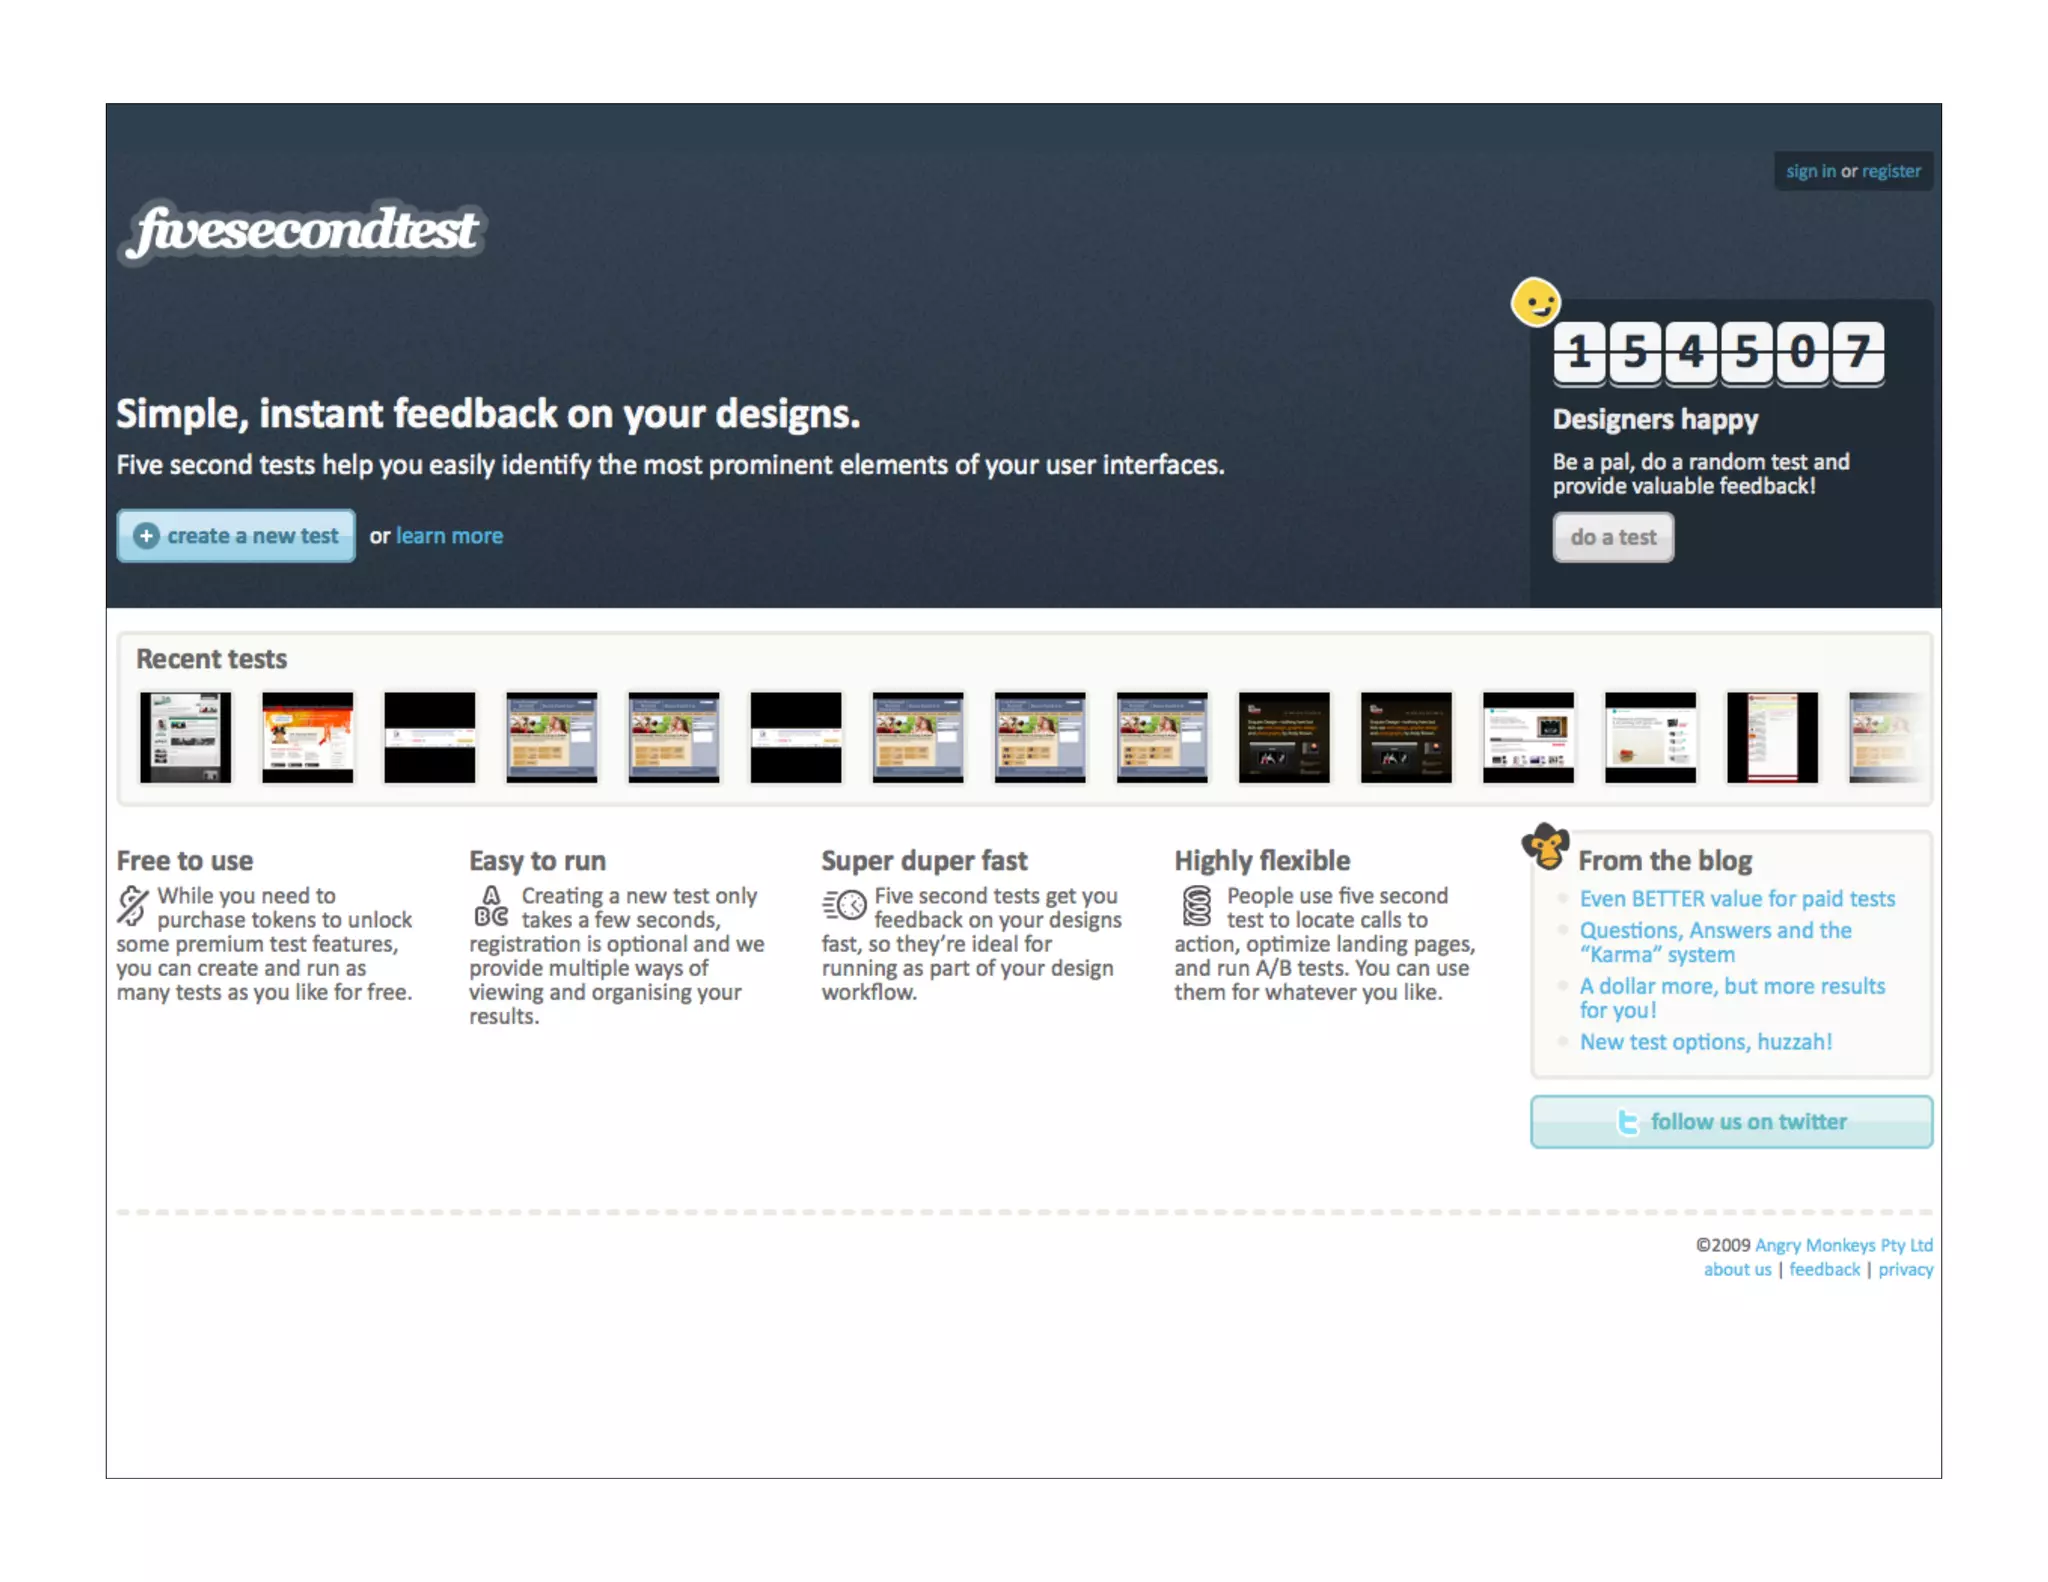This screenshot has width=2048, height=1582.
Task: Click the monkey icon beside From the blog
Action: pyautogui.click(x=1545, y=847)
